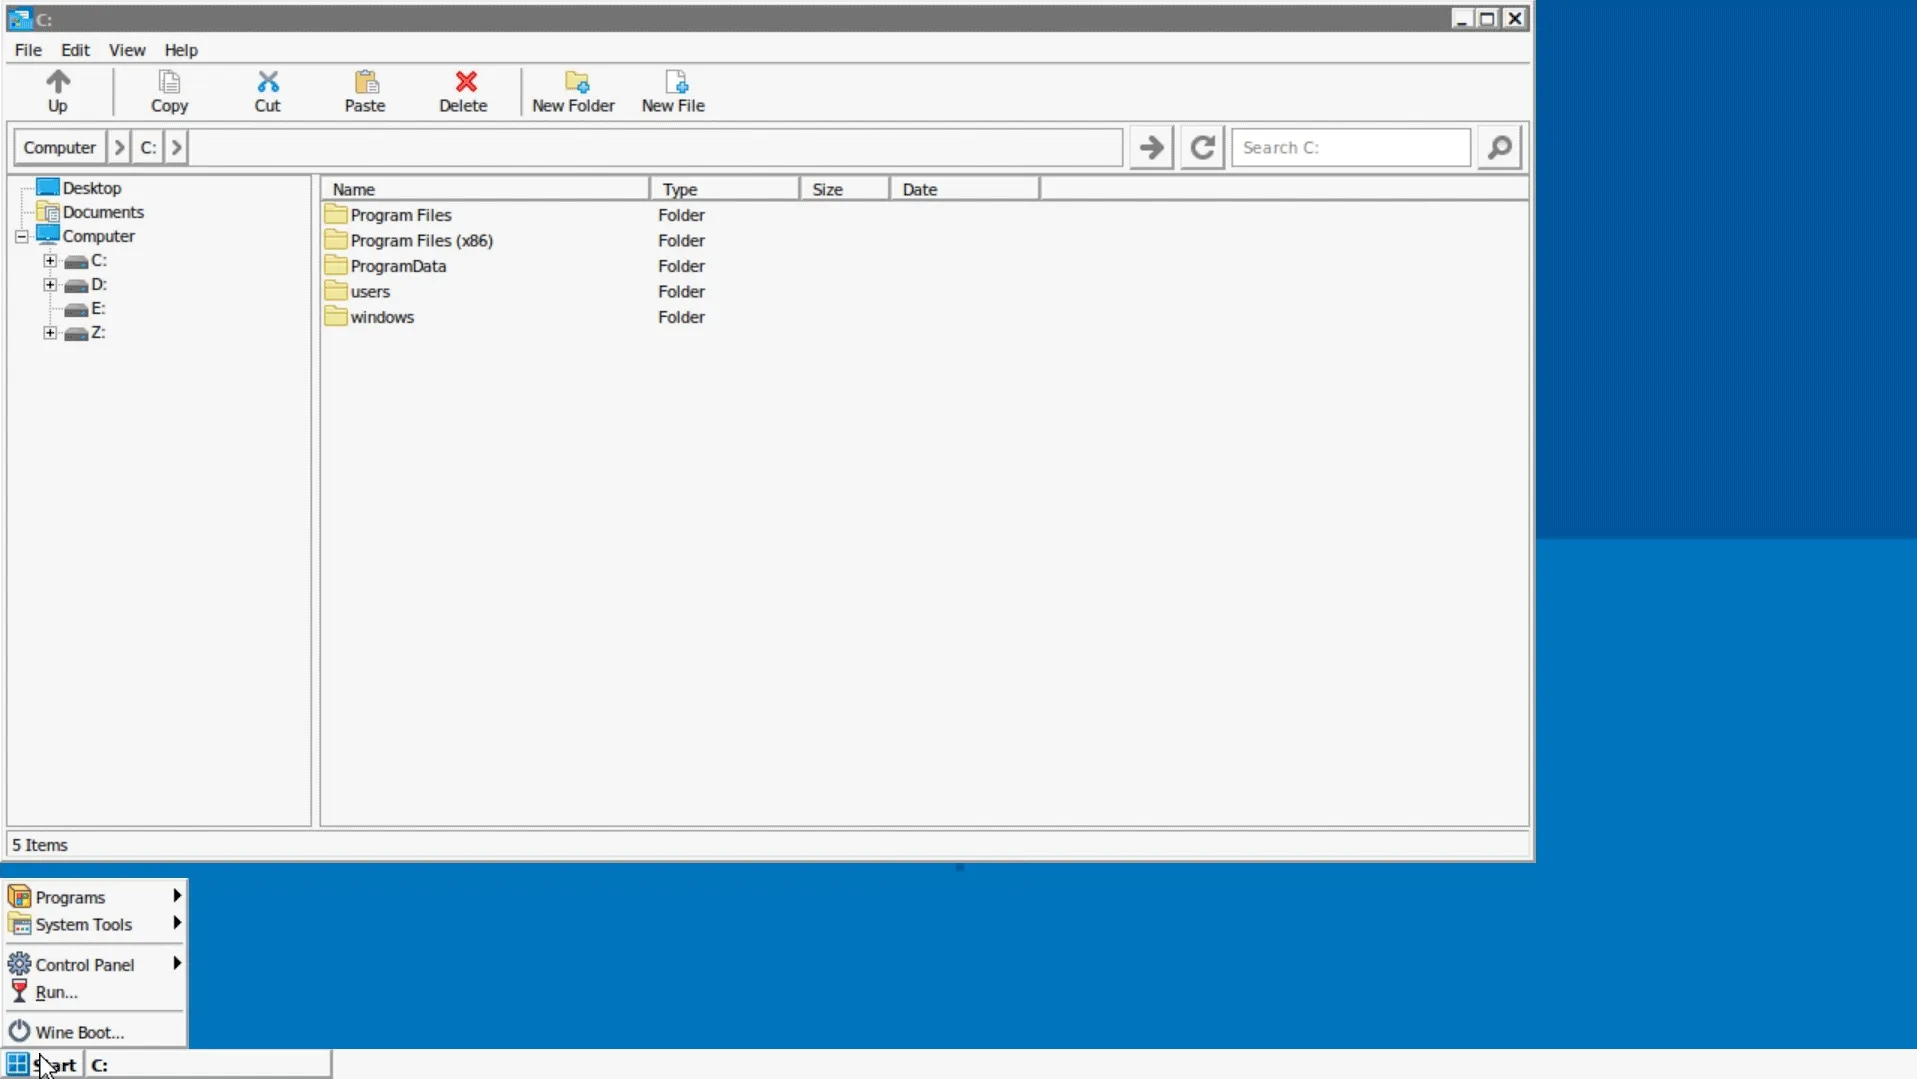Open the windows folder
Viewport: 1917px width, 1079px height.
[382, 317]
